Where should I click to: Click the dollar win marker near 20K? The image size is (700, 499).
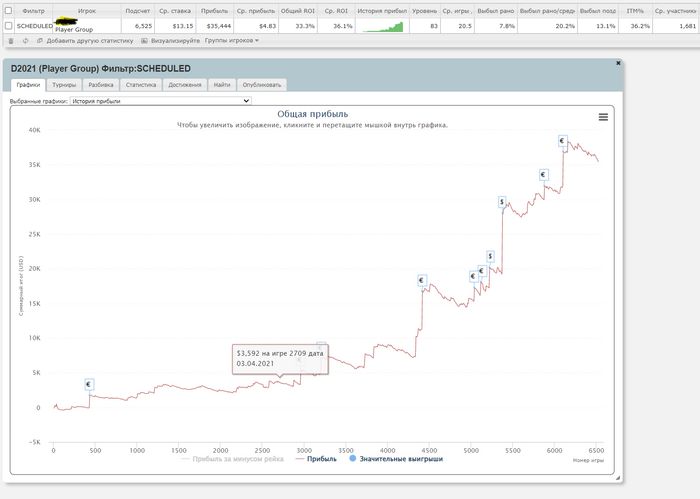coord(490,256)
